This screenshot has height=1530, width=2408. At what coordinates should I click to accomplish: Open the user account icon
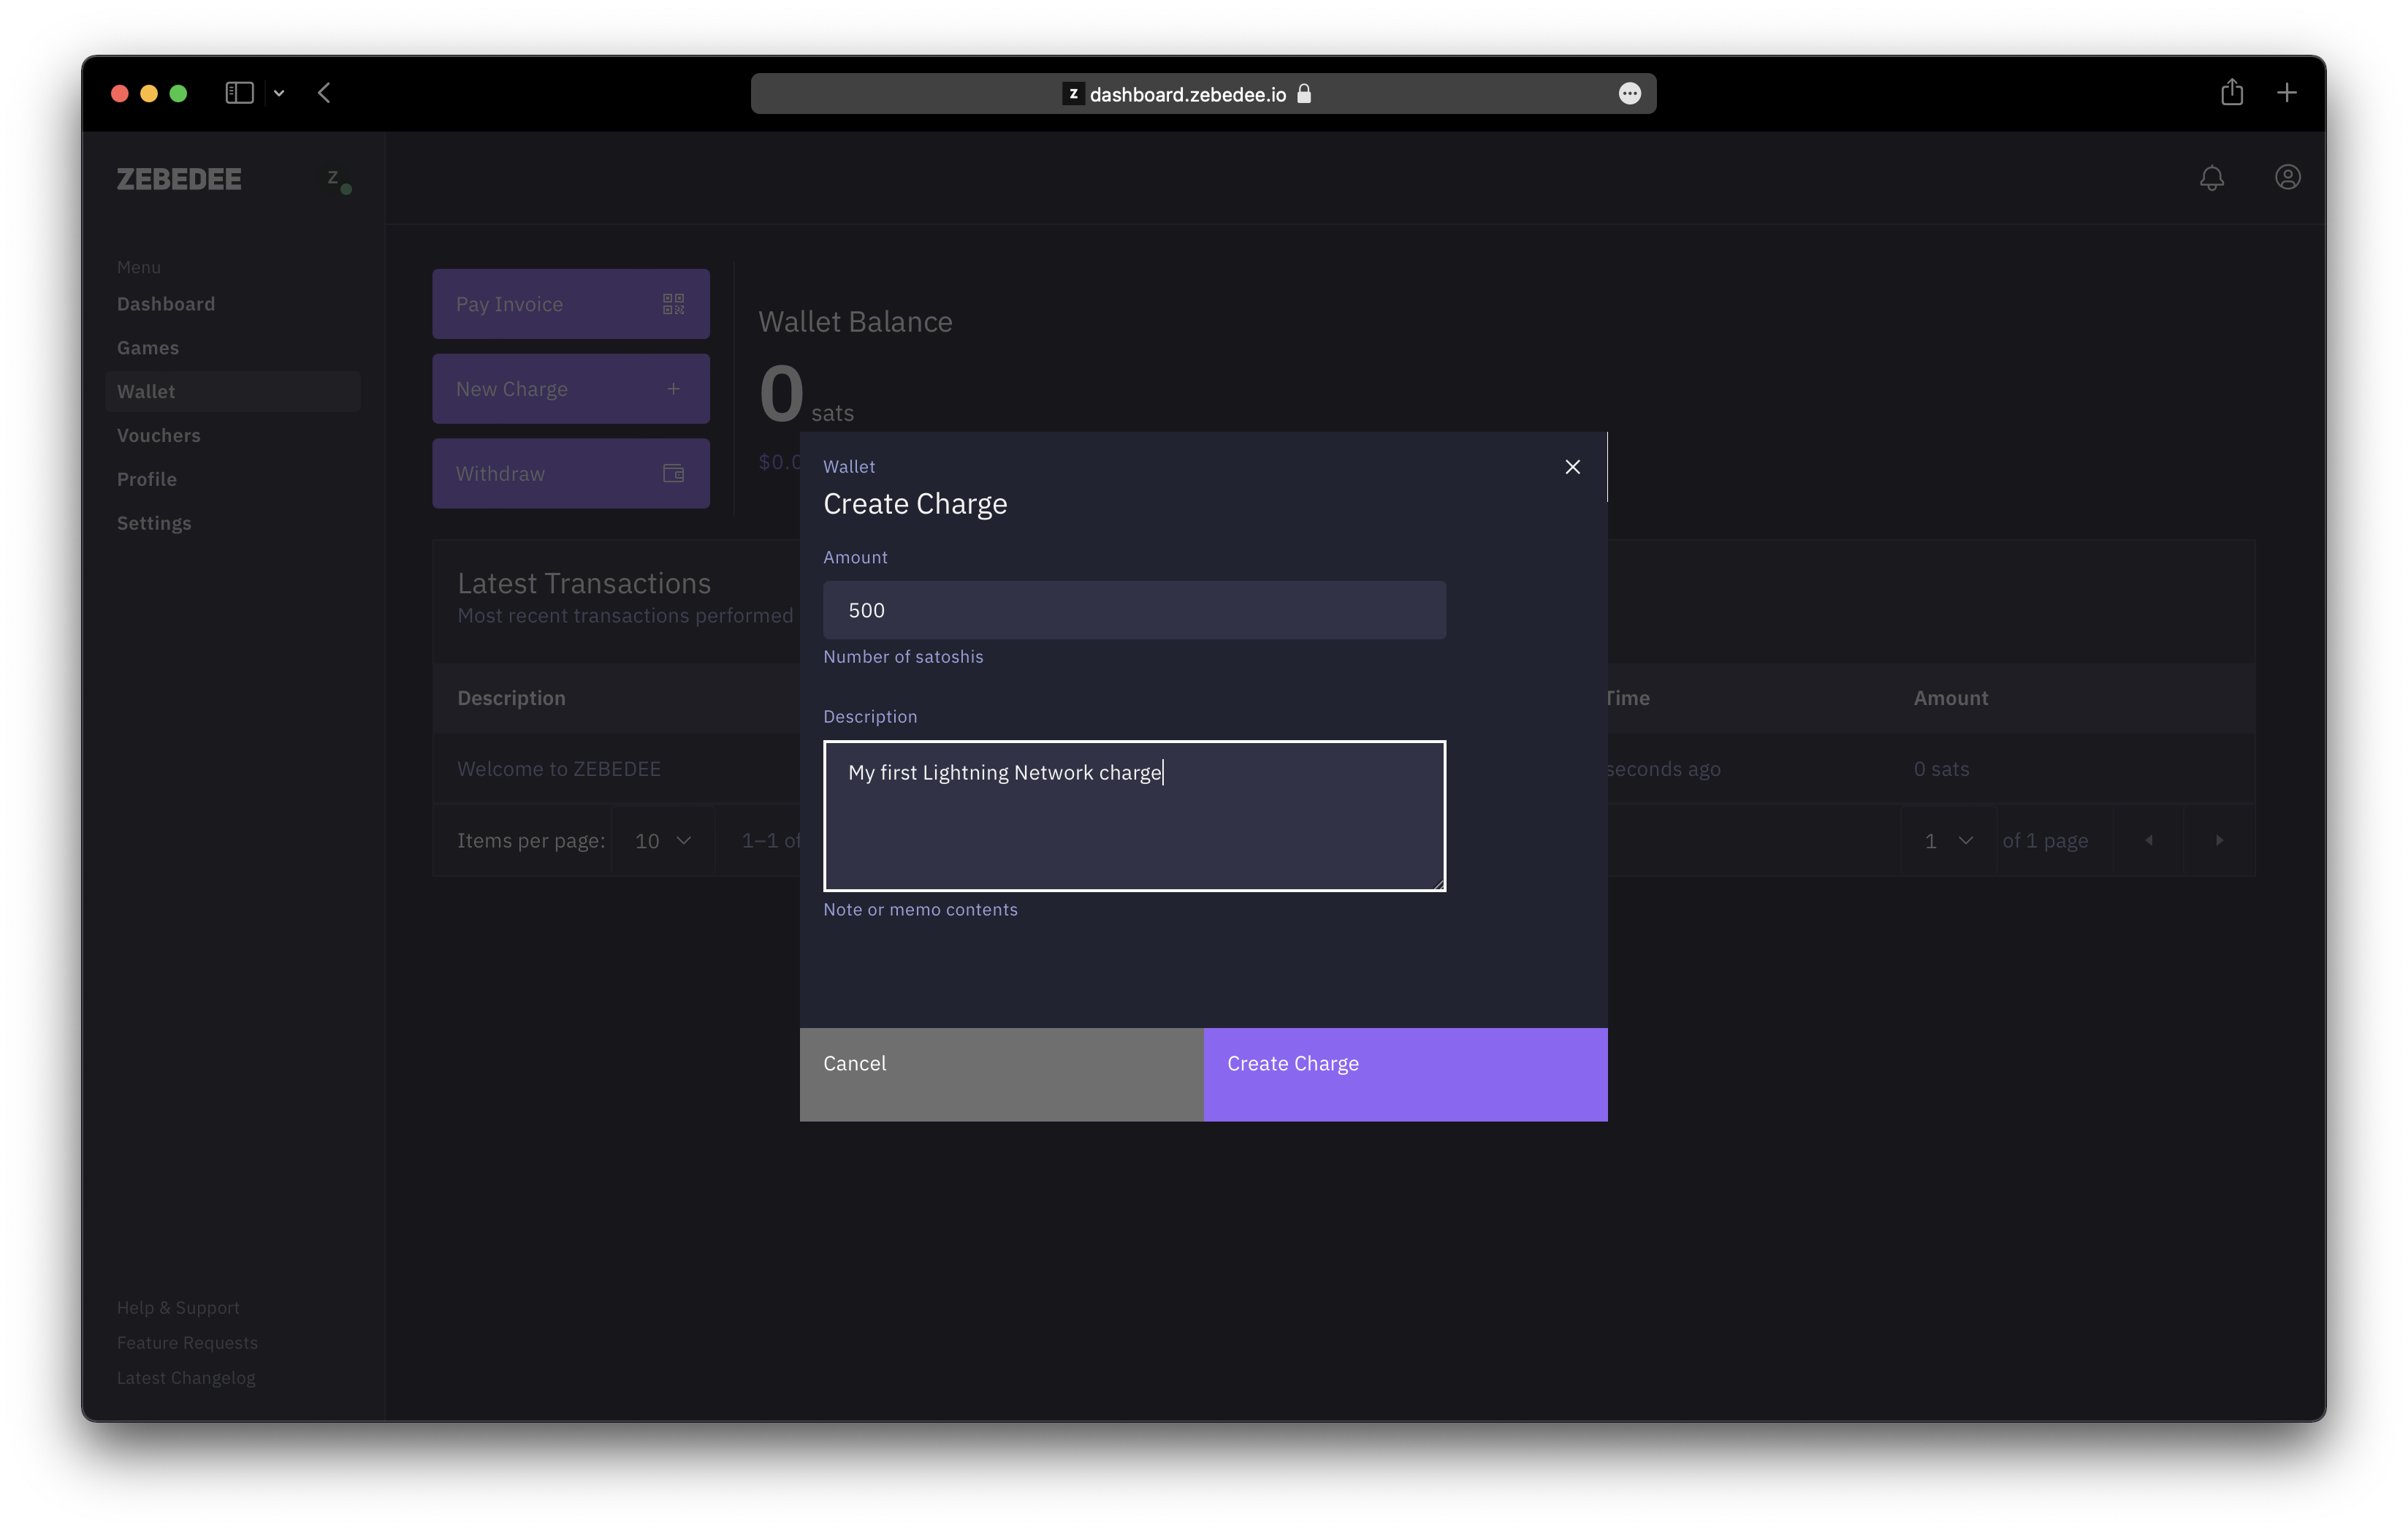(2287, 177)
